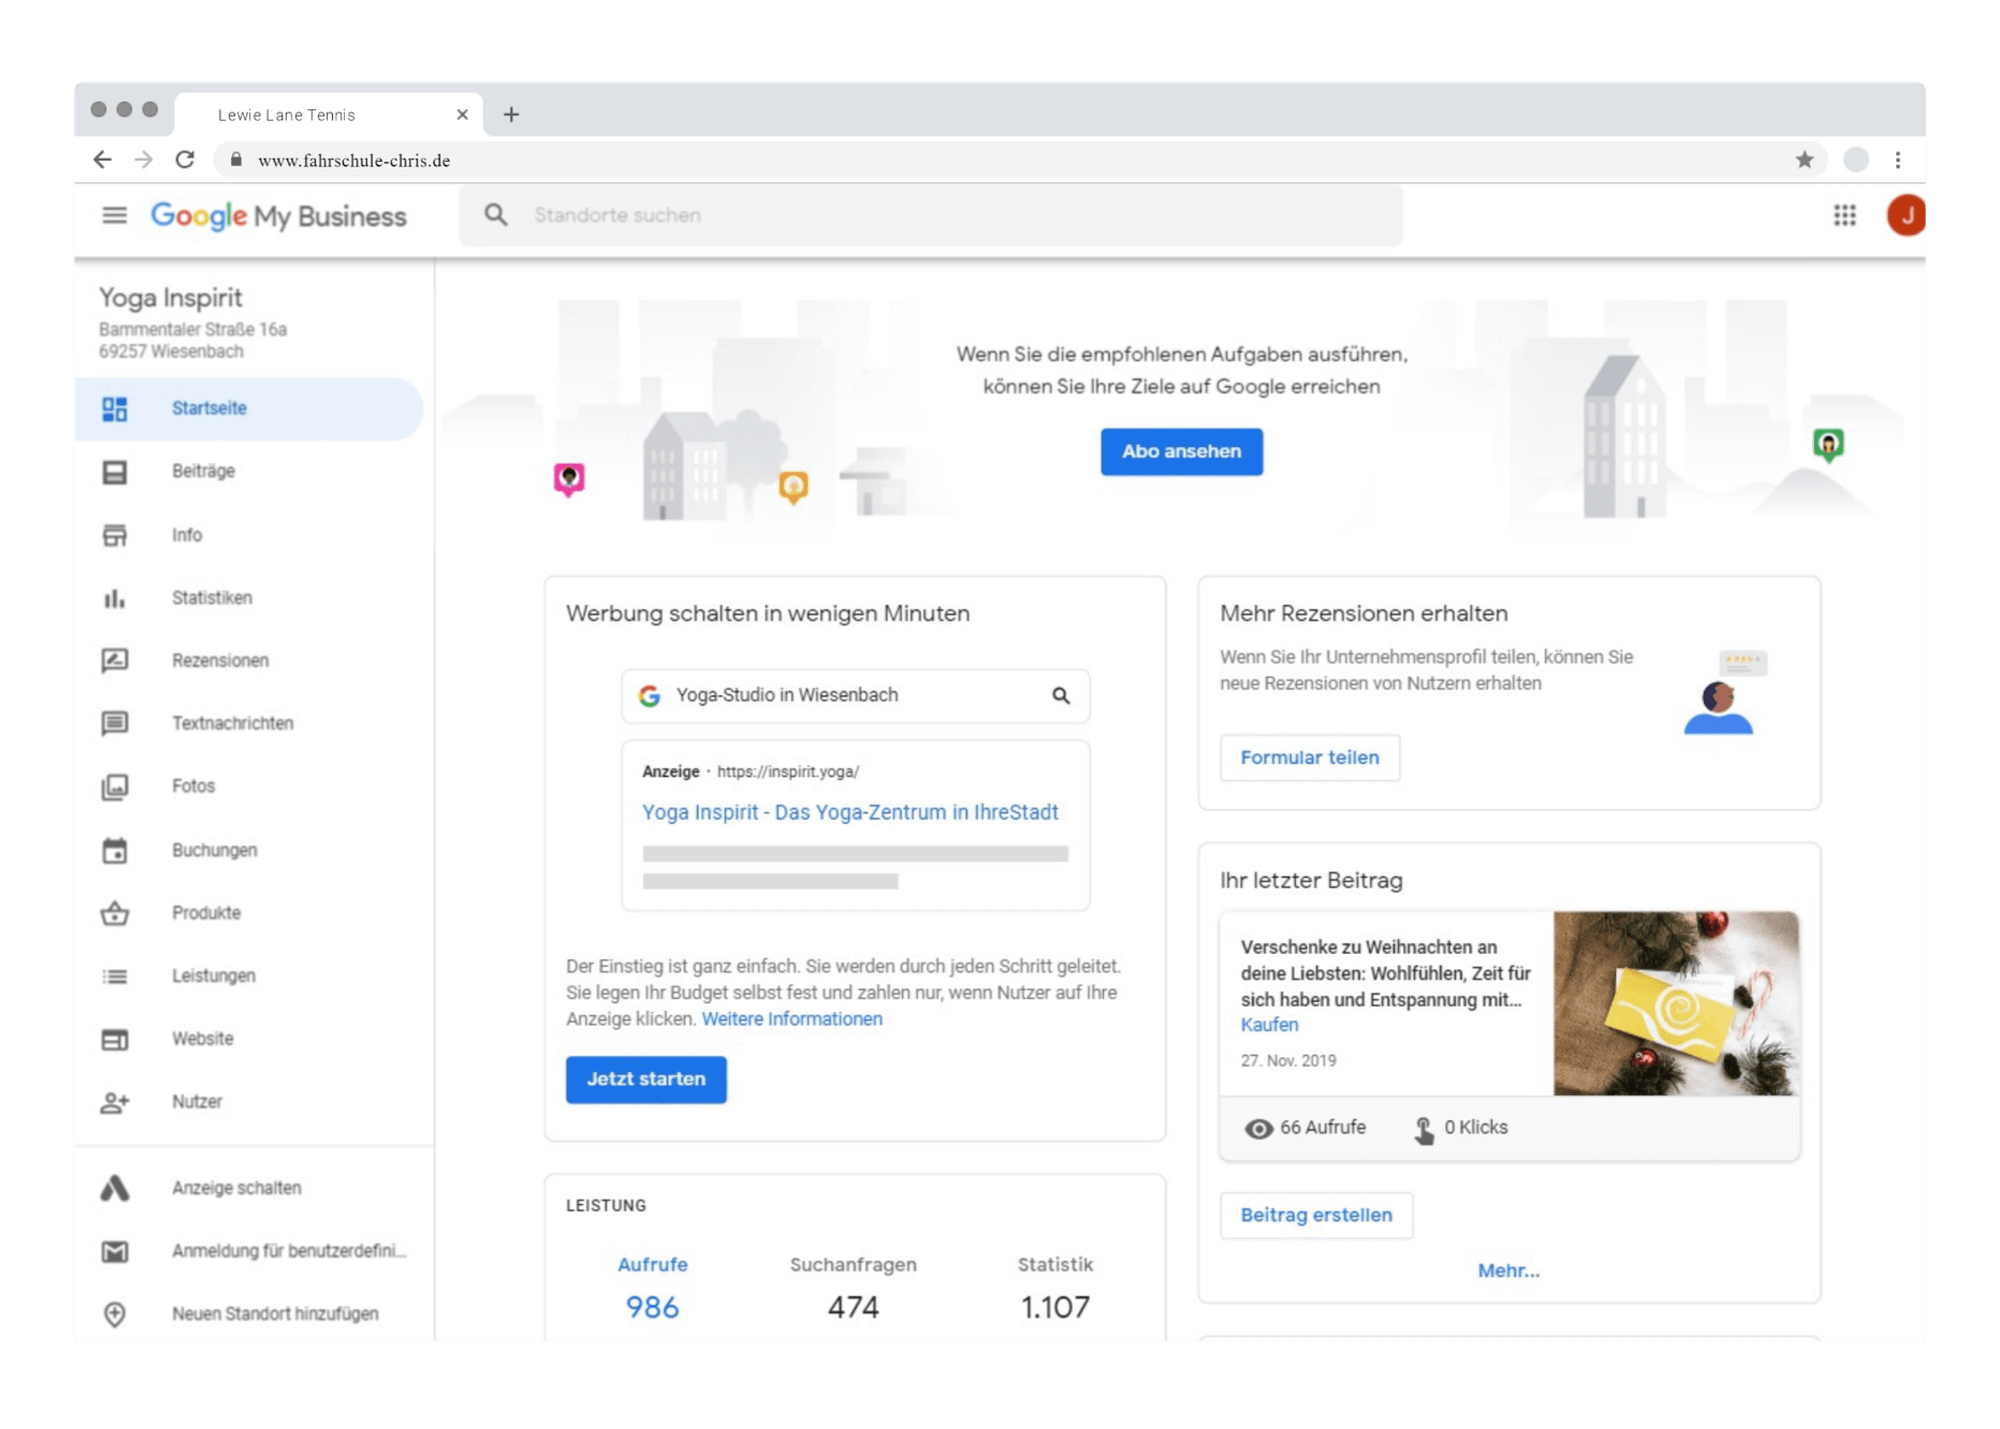
Task: Click the Buchungen calendar icon
Action: pyautogui.click(x=115, y=850)
